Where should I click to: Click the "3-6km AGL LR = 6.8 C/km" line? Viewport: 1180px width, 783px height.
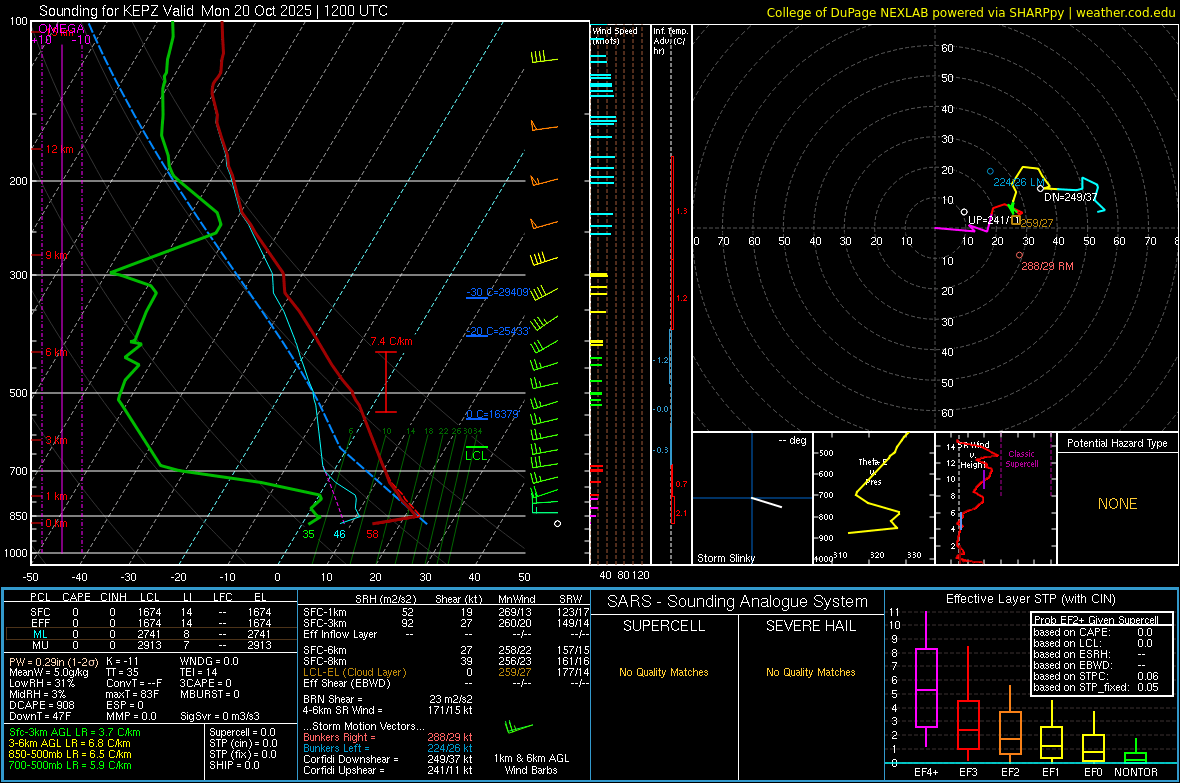69,744
